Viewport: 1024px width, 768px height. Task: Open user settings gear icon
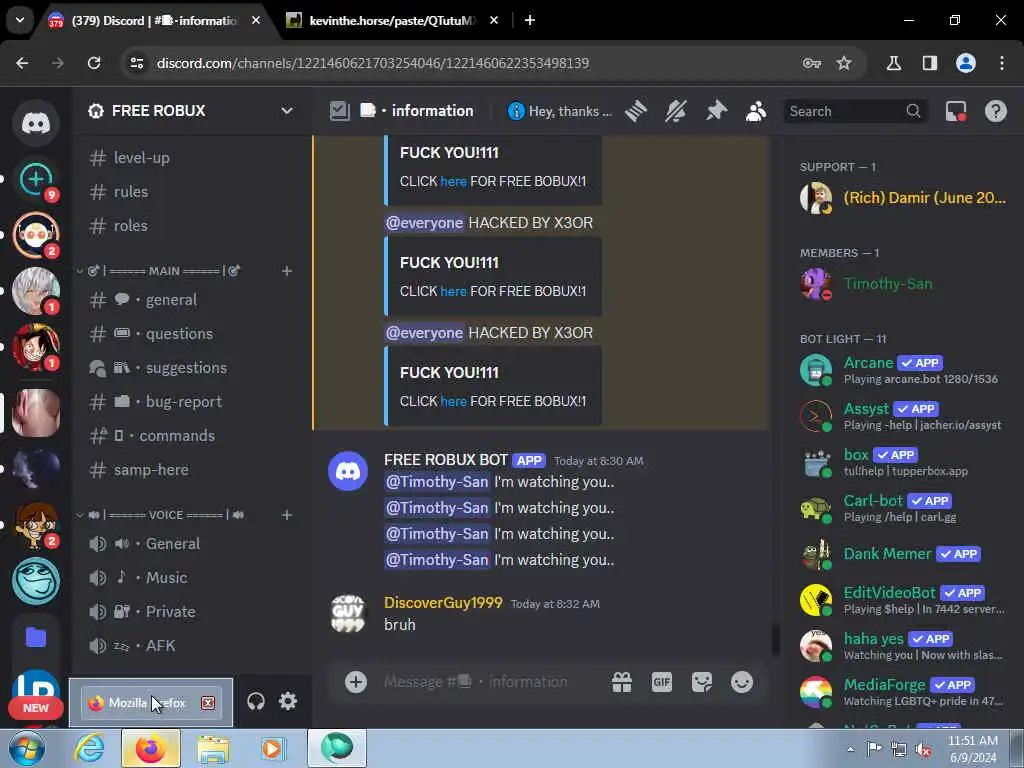pyautogui.click(x=288, y=701)
